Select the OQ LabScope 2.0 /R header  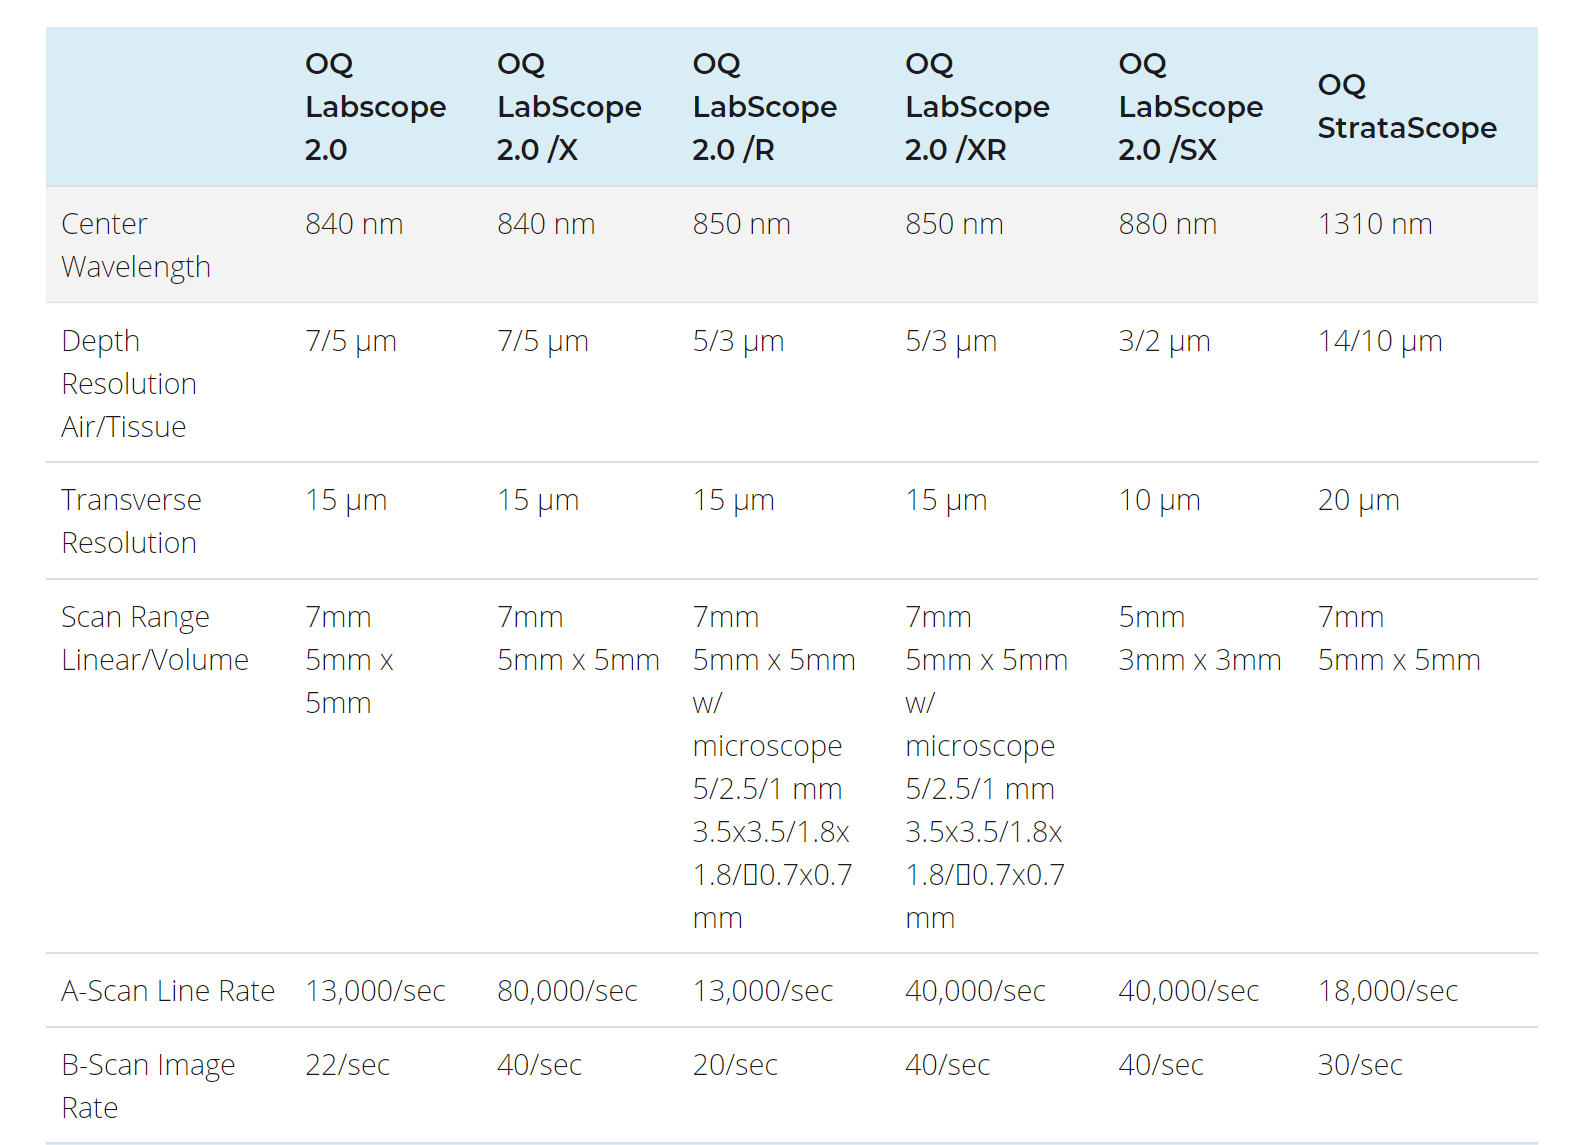point(764,107)
